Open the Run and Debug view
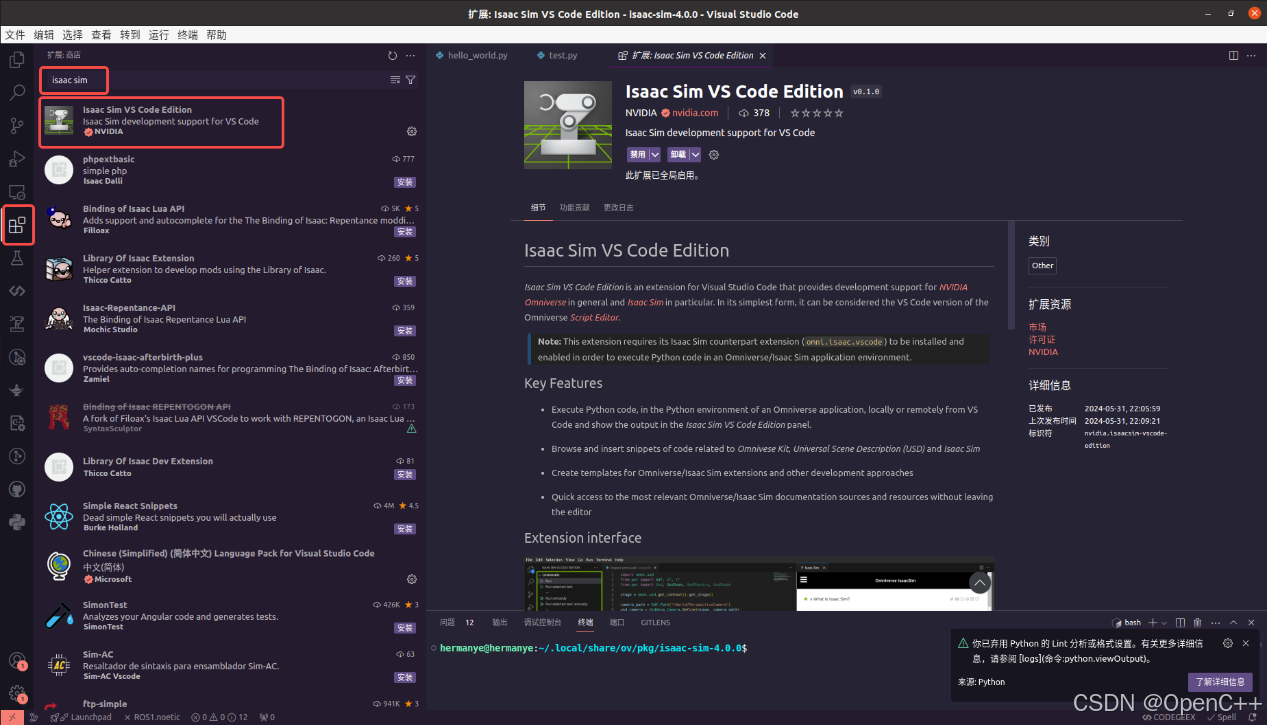Image resolution: width=1267 pixels, height=725 pixels. (x=17, y=159)
